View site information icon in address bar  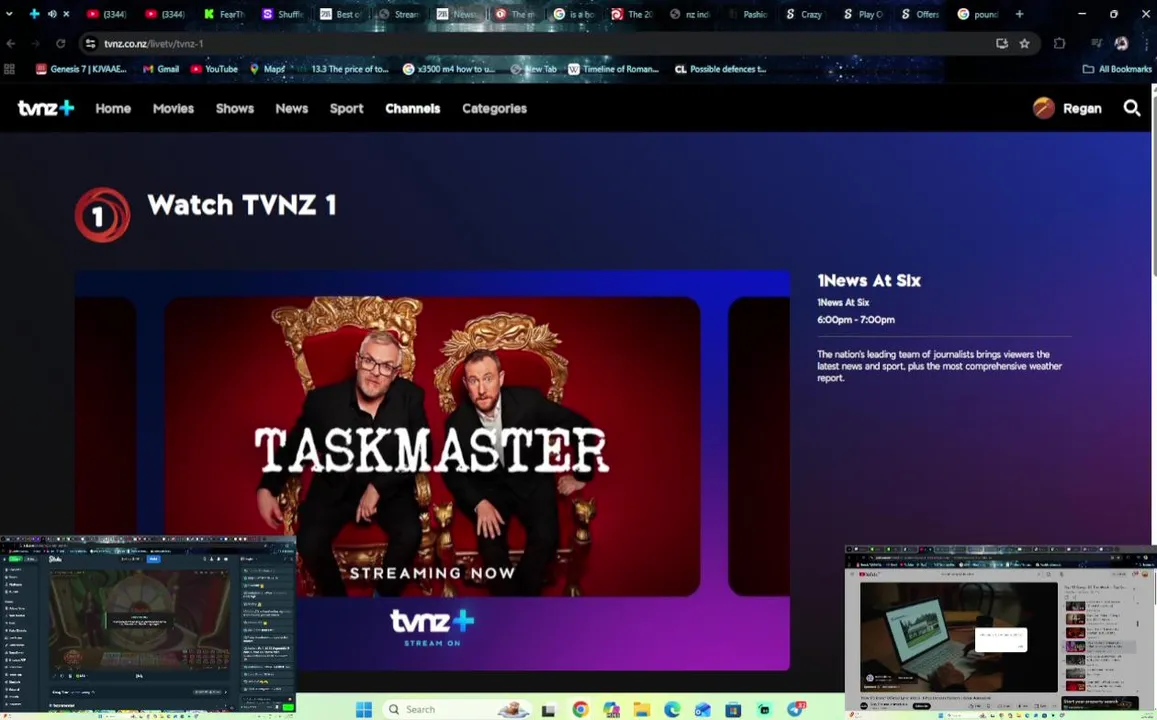point(90,44)
